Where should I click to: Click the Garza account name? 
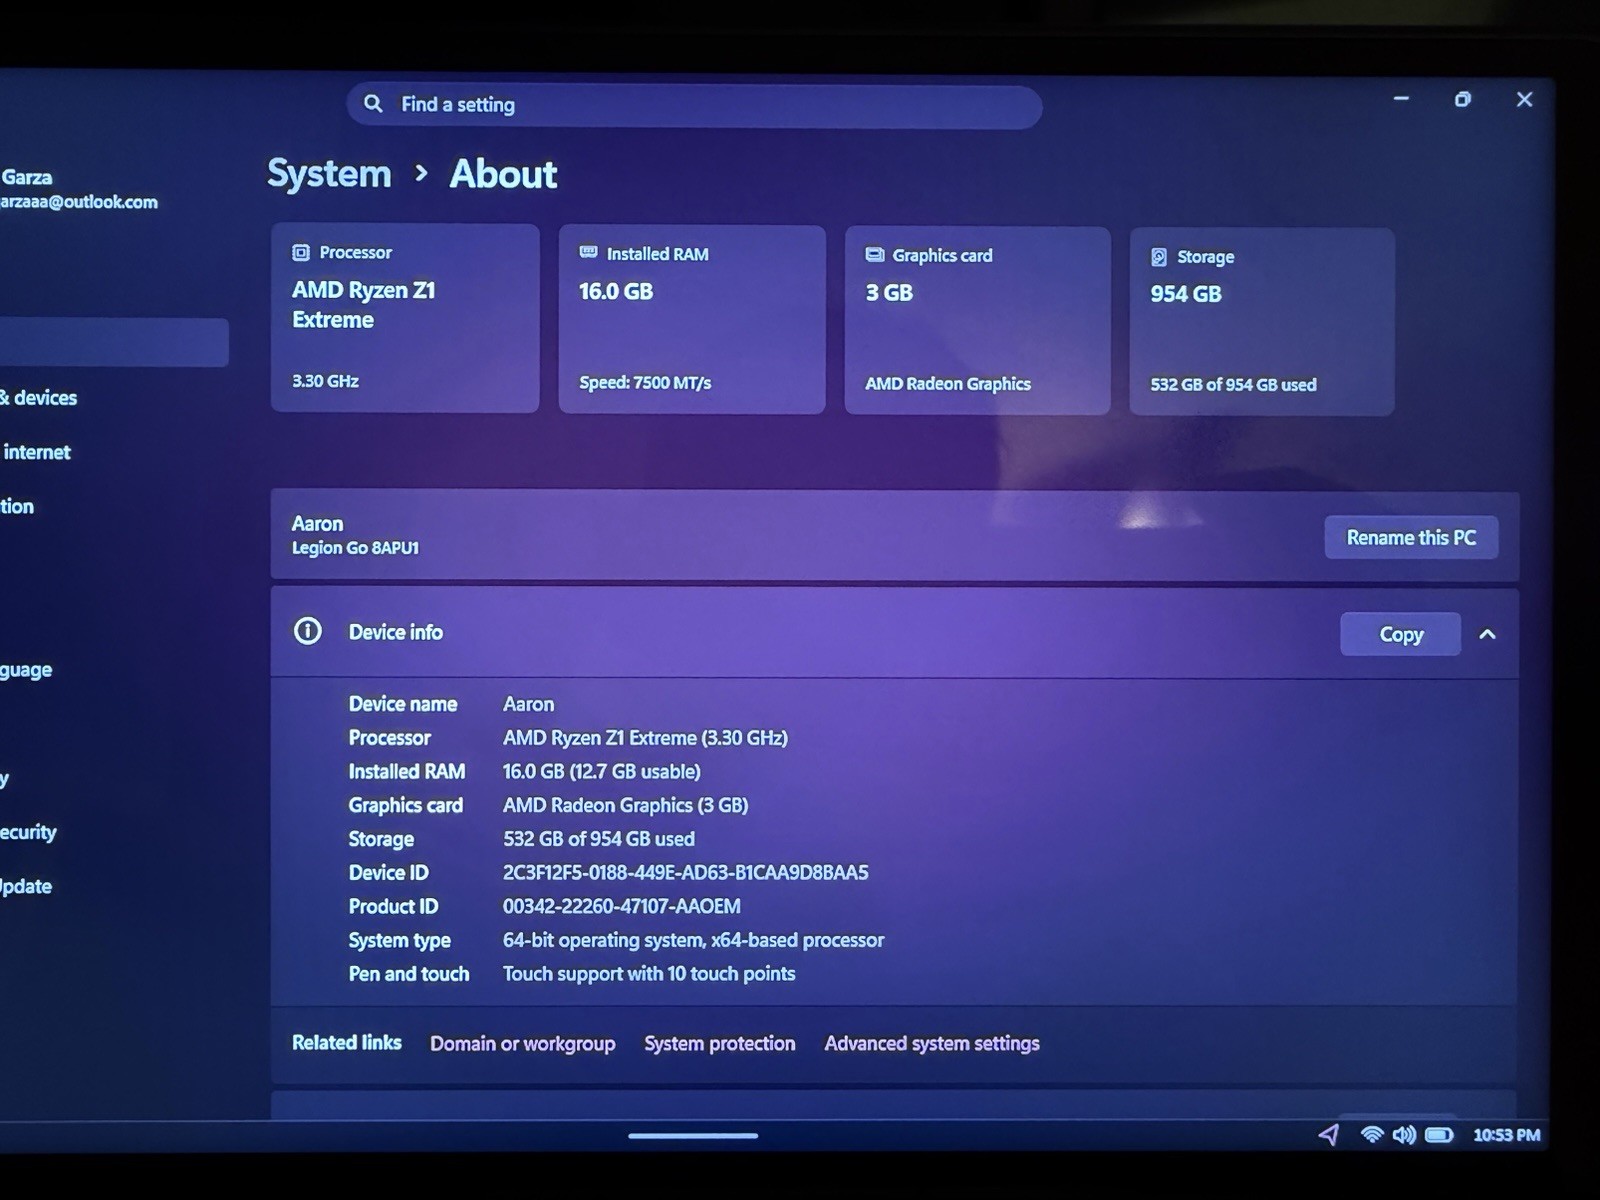click(x=26, y=177)
